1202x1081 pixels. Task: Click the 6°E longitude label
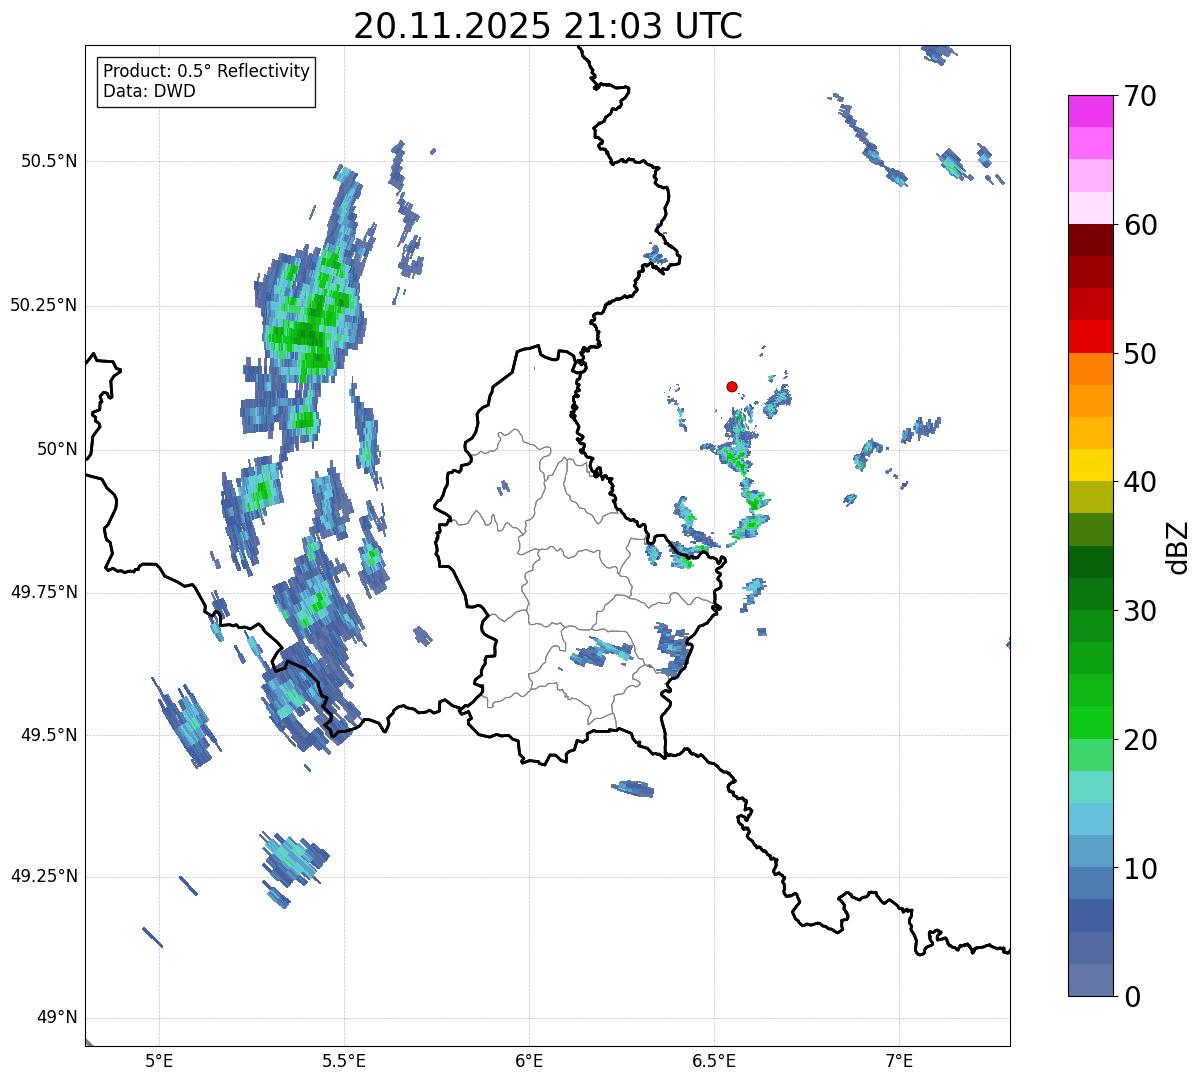[x=529, y=1060]
